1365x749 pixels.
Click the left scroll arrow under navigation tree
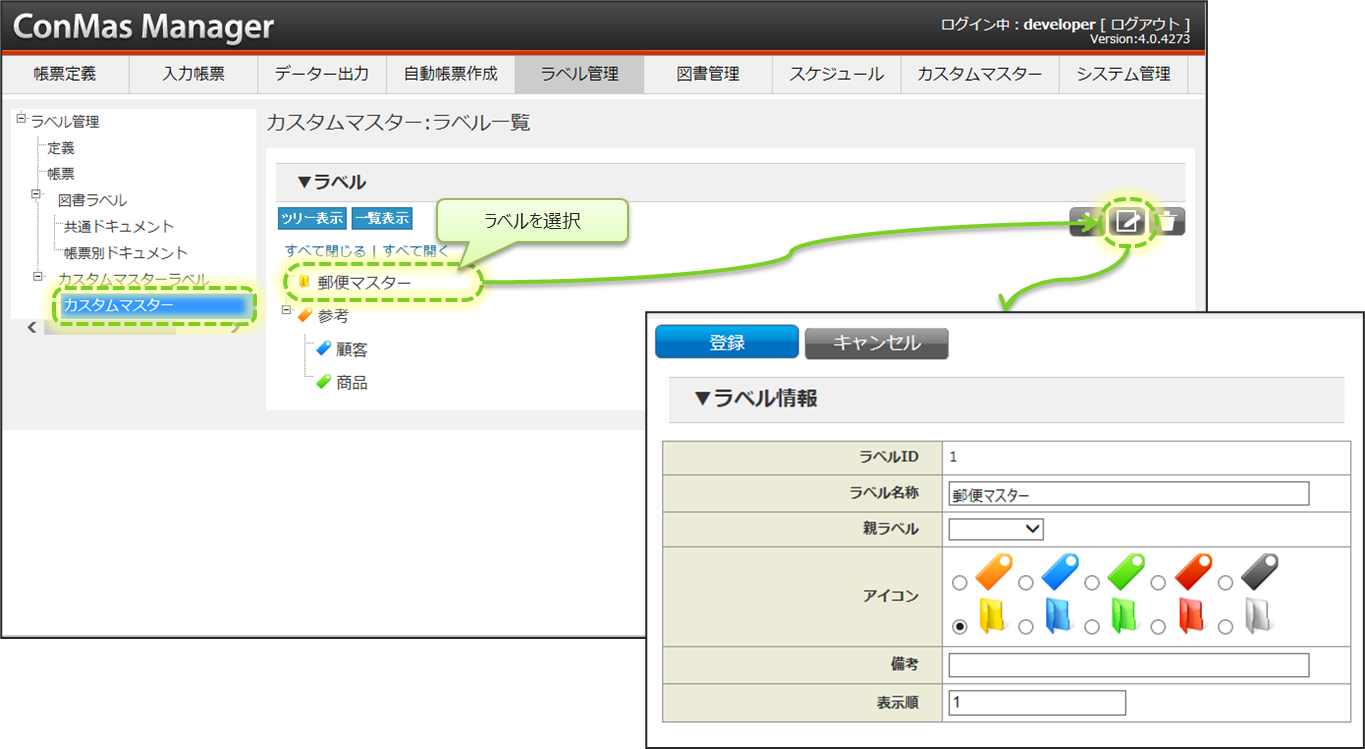pyautogui.click(x=31, y=327)
